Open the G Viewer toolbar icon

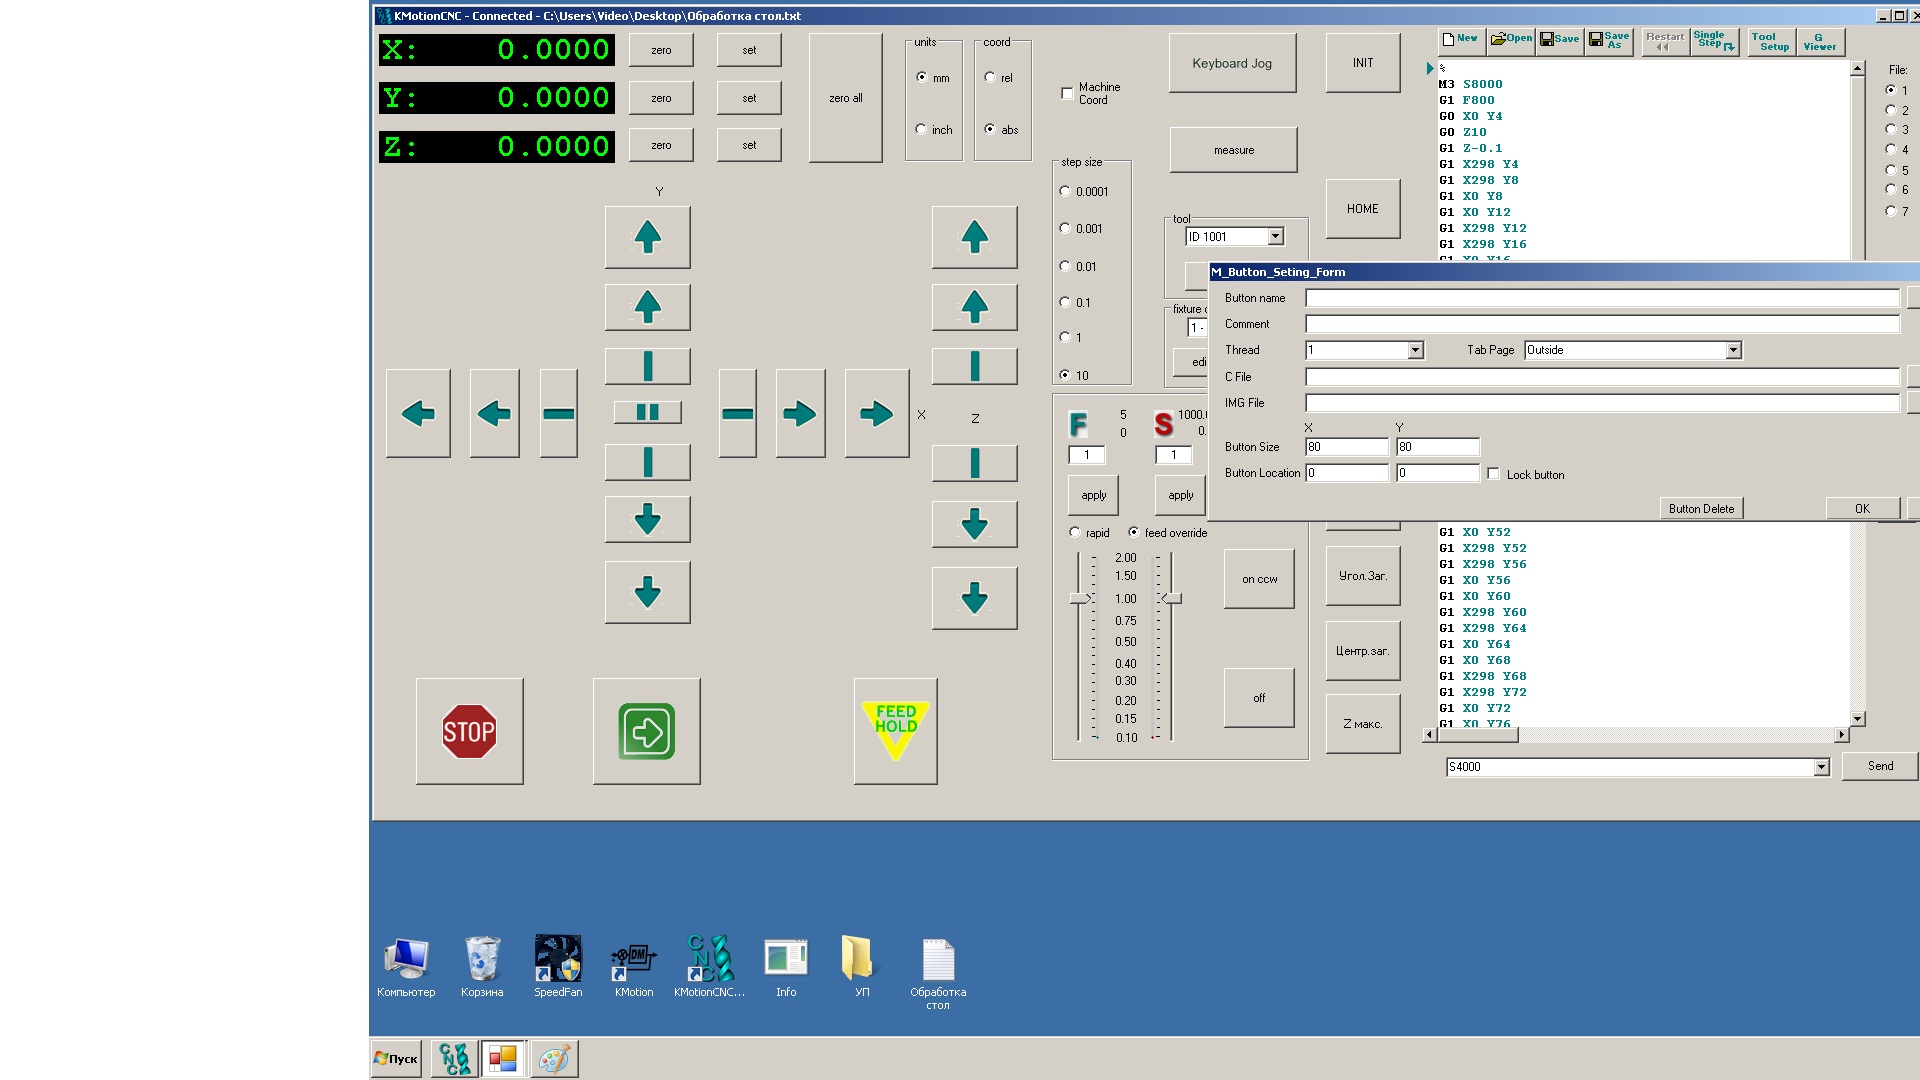click(x=1819, y=42)
